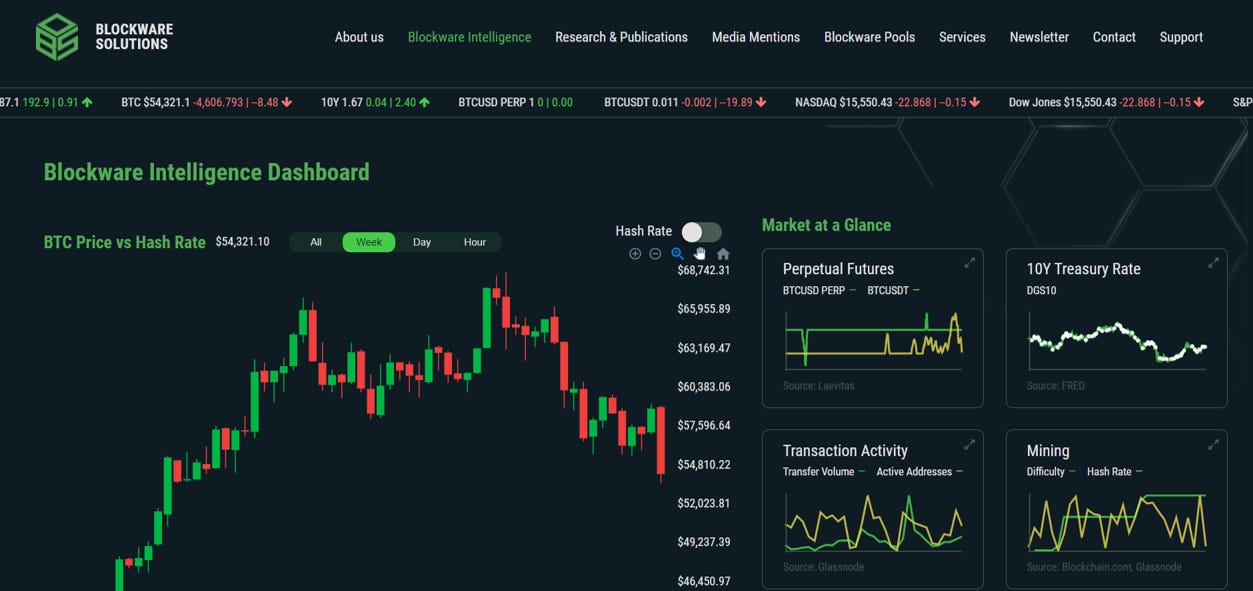The image size is (1253, 591).
Task: Click the Blockware Intelligence Dashboard heading
Action: pos(206,172)
